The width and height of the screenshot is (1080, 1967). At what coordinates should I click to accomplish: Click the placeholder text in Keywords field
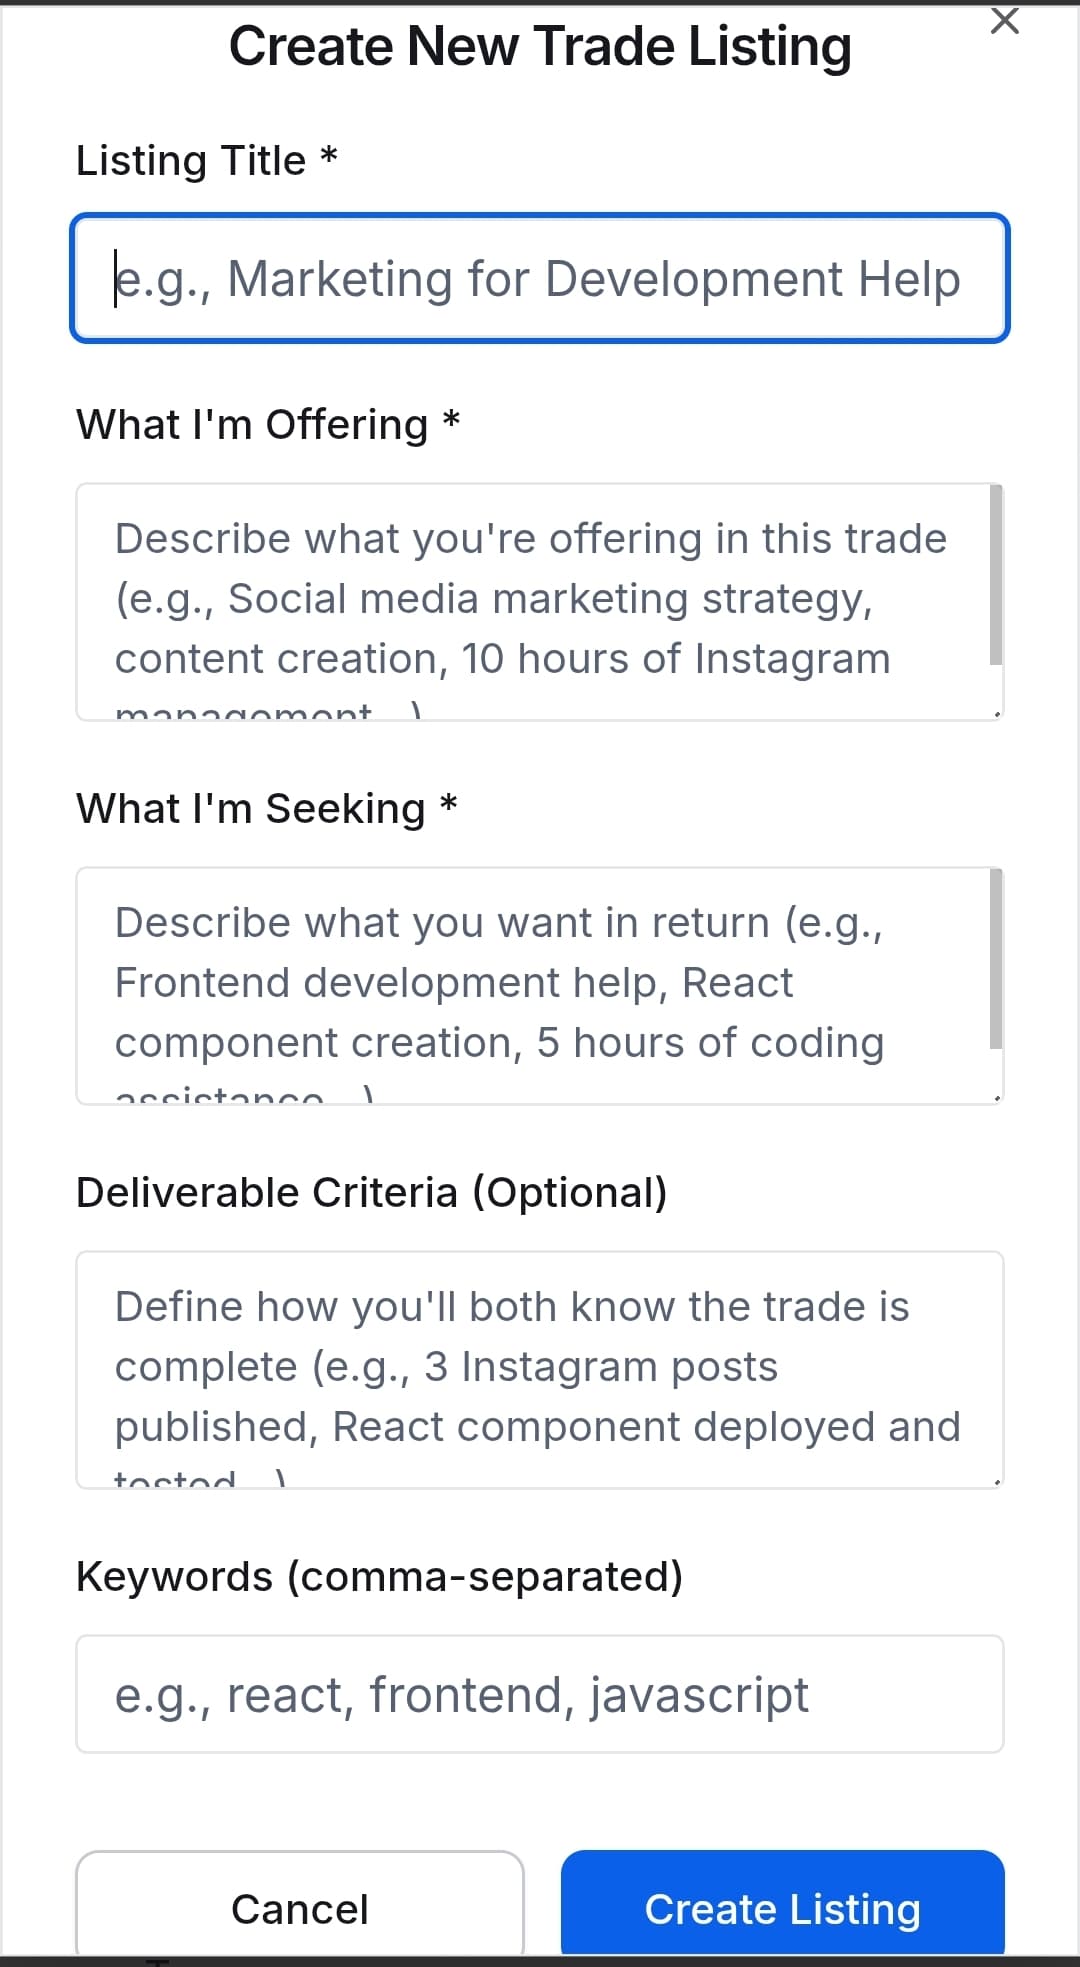461,1694
